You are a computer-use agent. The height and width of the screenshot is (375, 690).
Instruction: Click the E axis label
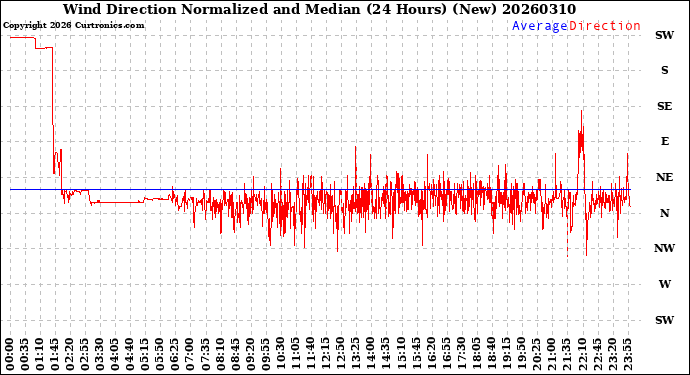tap(664, 141)
